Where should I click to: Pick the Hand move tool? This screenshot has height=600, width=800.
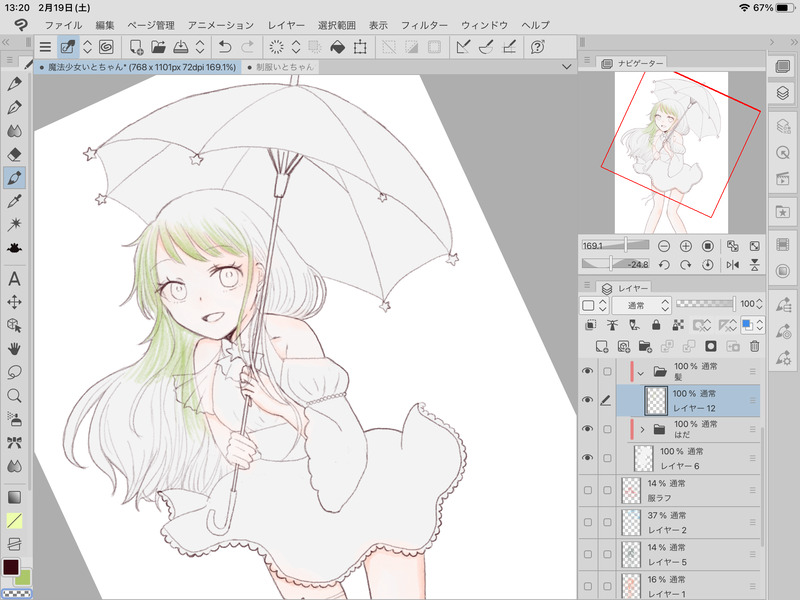pos(14,349)
